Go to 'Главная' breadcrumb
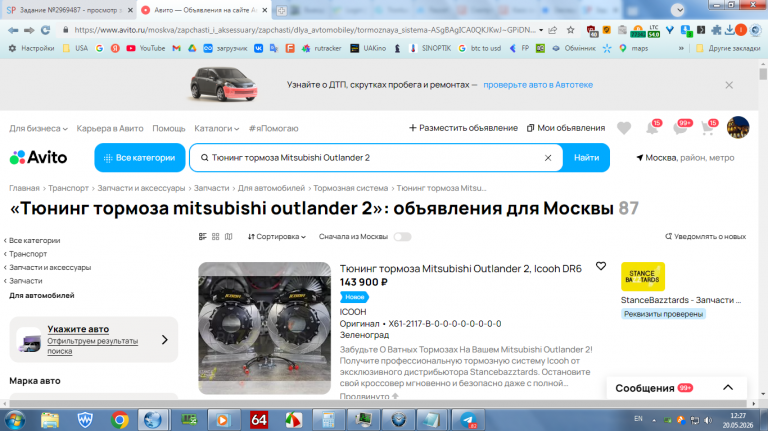 point(24,188)
